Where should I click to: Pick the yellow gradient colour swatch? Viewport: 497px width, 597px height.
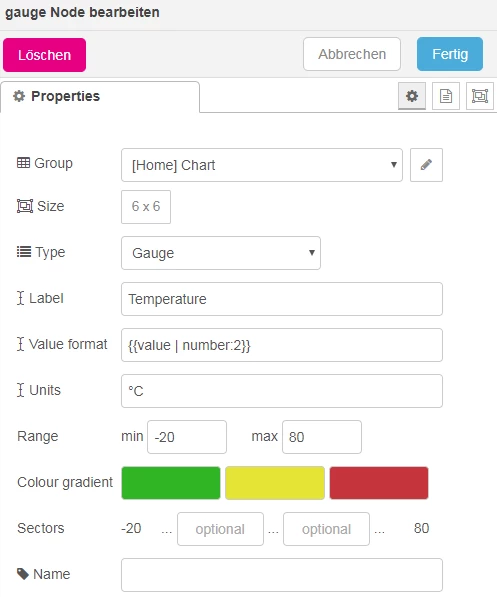click(275, 483)
